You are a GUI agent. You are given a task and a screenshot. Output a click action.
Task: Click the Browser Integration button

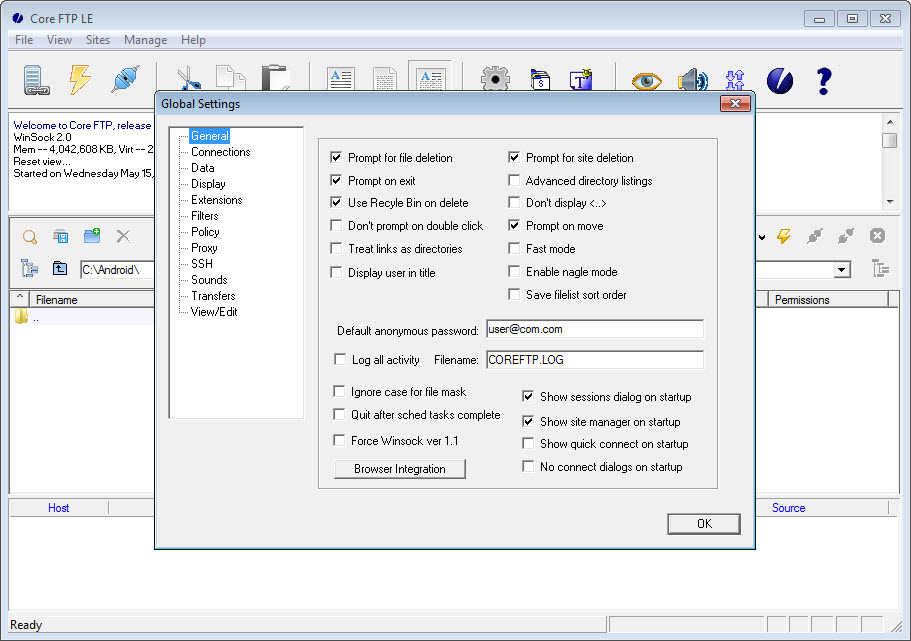[x=400, y=469]
